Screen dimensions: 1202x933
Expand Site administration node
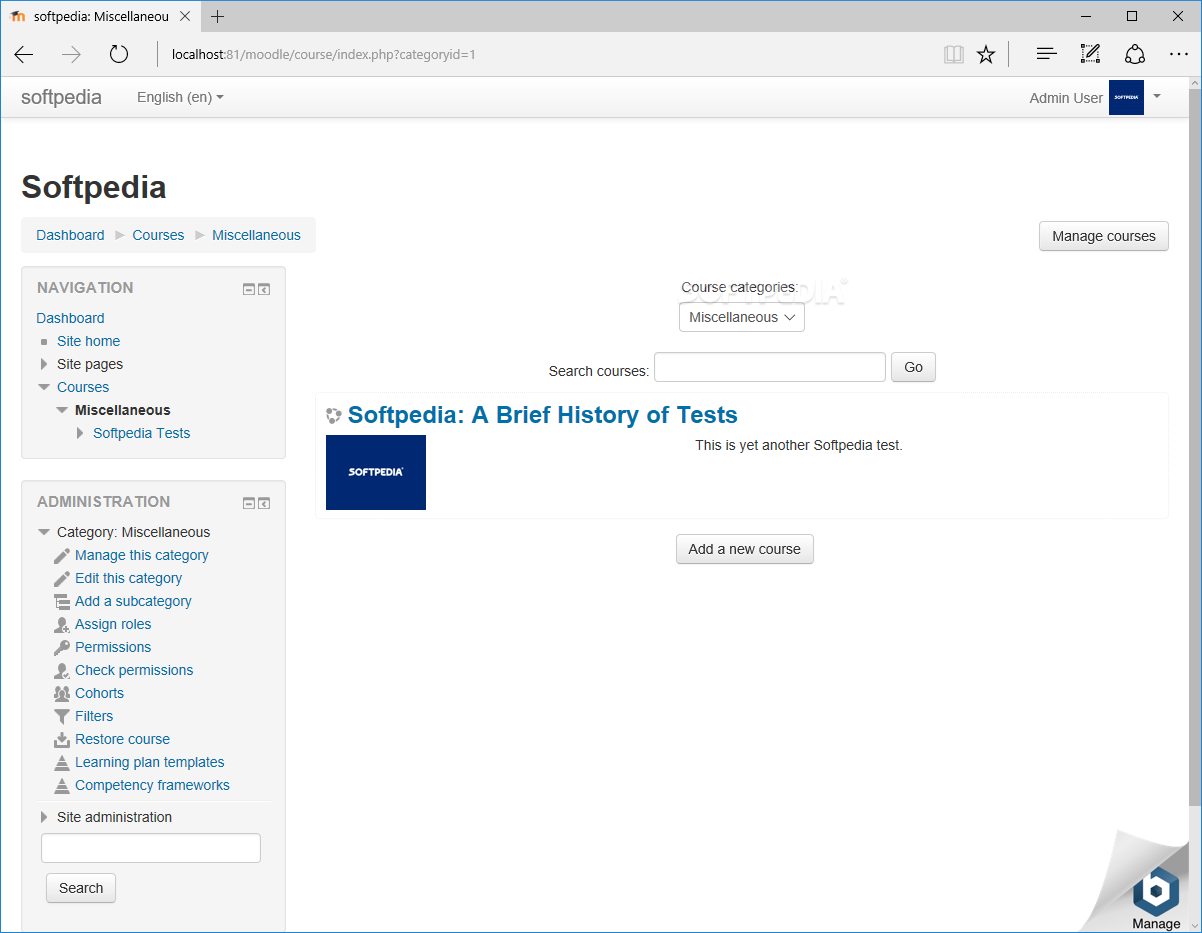click(x=44, y=817)
